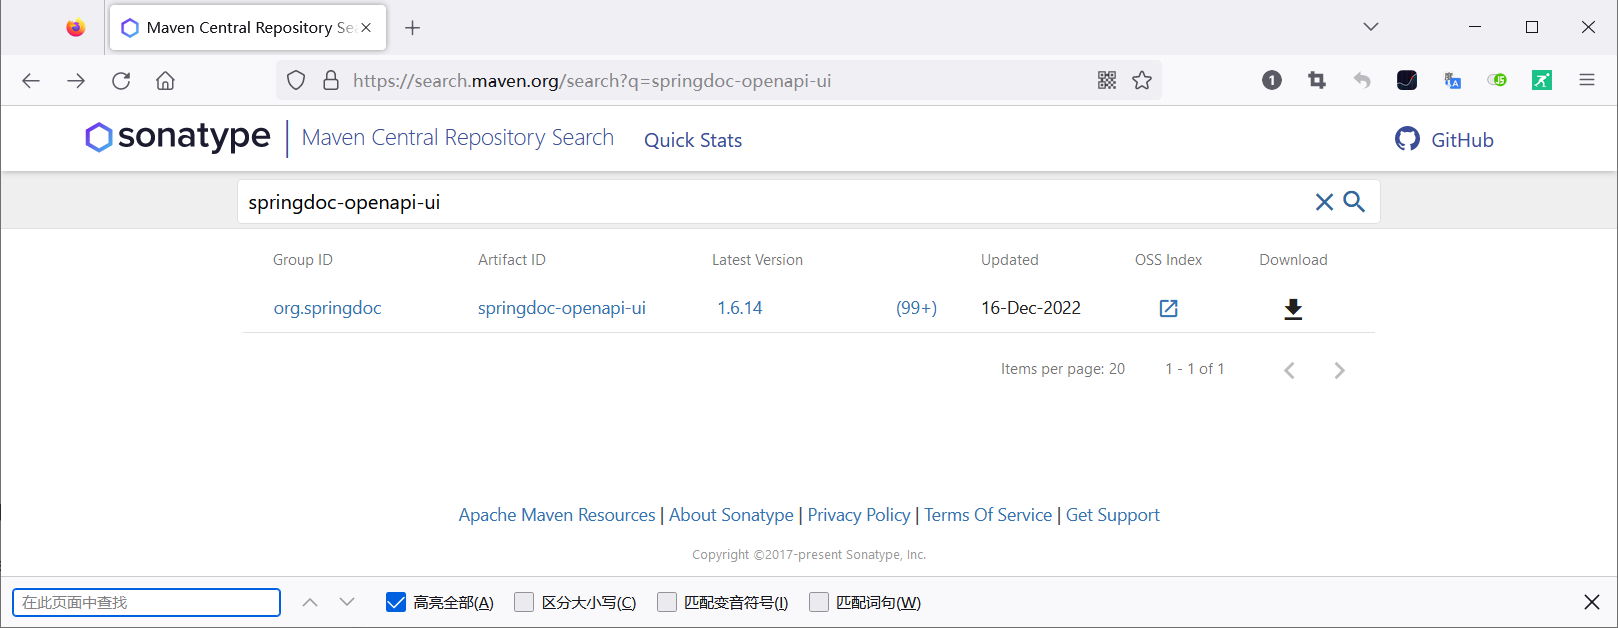This screenshot has width=1618, height=628.
Task: Find next match in page
Action: click(347, 602)
